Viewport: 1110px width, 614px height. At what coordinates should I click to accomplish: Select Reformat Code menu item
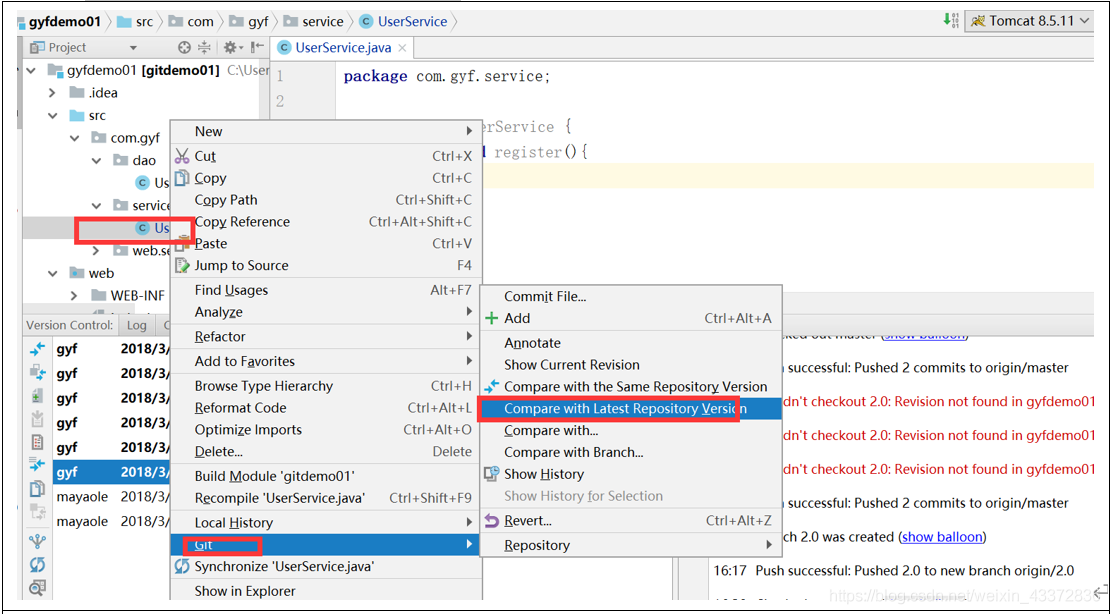[326, 408]
